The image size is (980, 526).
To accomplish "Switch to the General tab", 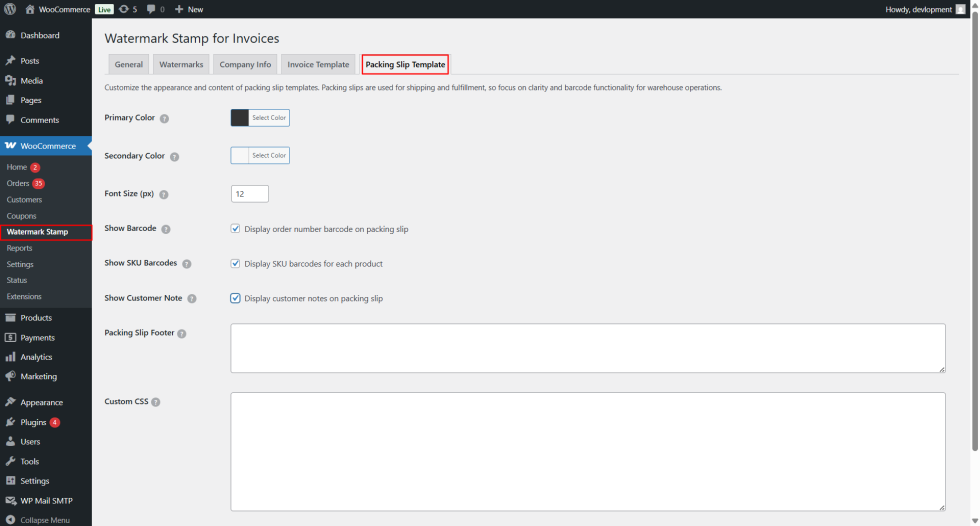I will [129, 64].
